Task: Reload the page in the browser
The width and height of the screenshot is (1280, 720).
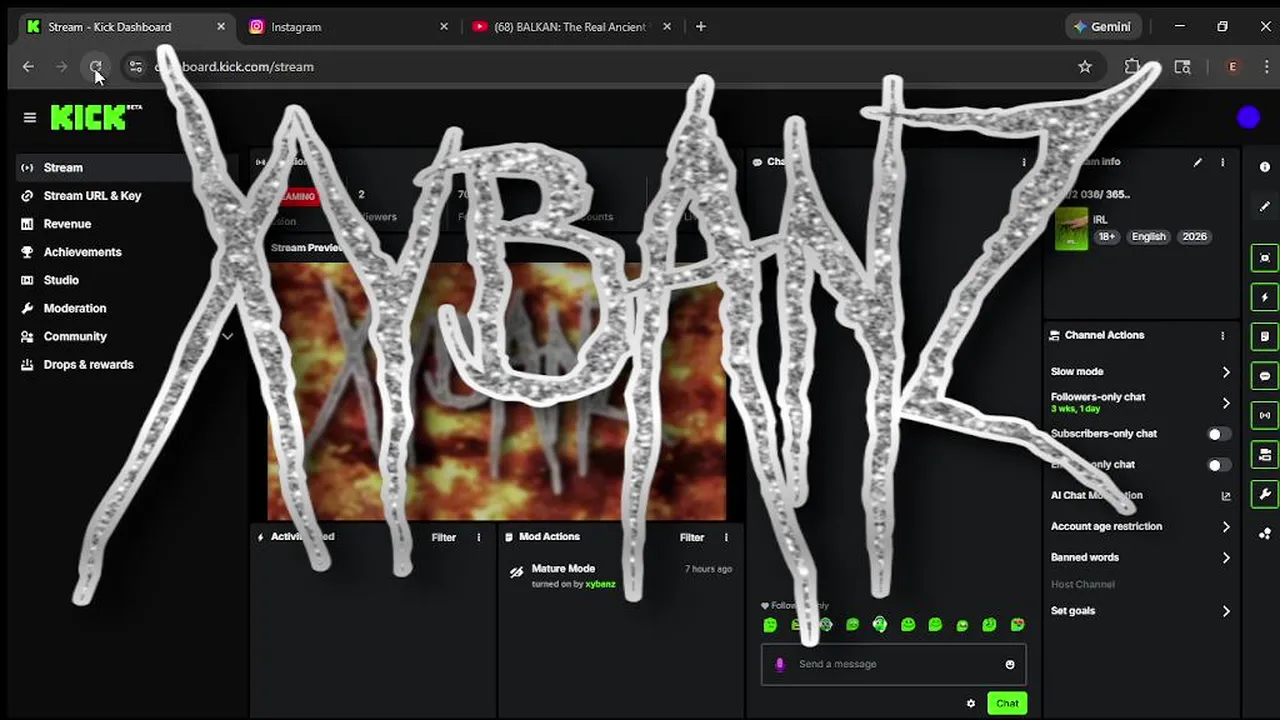Action: 96,67
